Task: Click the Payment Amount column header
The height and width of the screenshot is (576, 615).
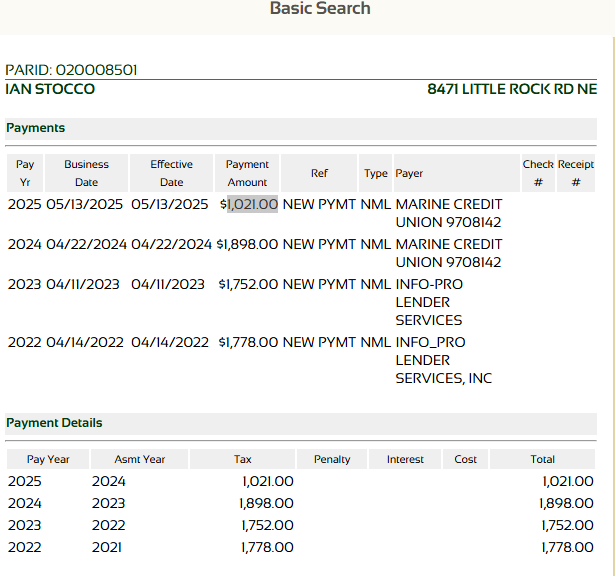Action: [247, 173]
